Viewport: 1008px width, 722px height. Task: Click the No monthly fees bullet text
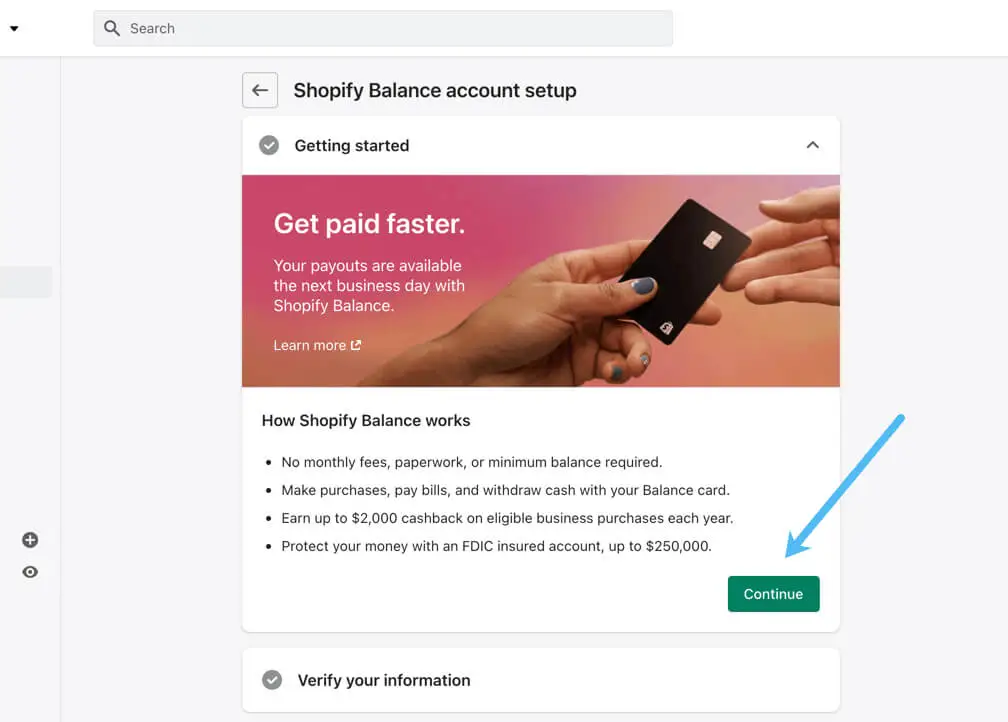472,462
